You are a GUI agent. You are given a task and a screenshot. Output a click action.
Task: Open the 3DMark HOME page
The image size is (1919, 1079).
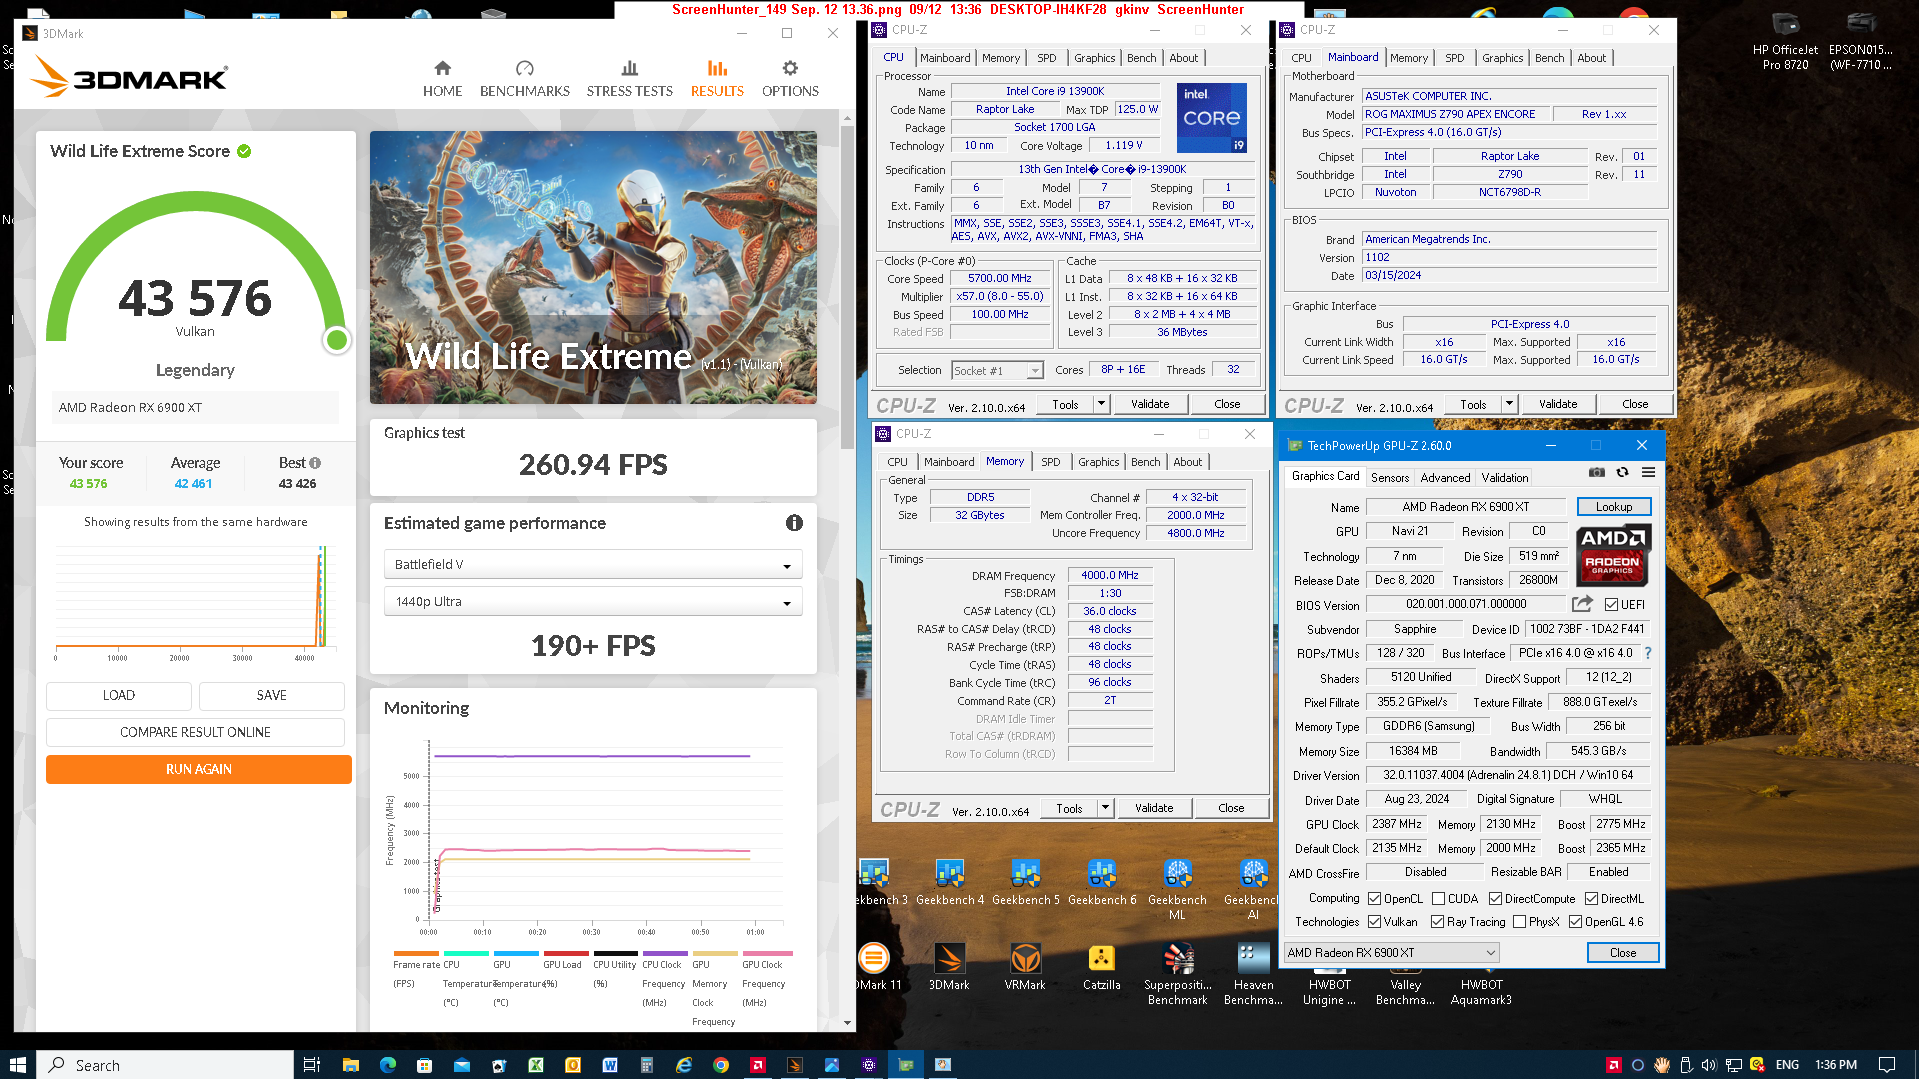pos(442,78)
